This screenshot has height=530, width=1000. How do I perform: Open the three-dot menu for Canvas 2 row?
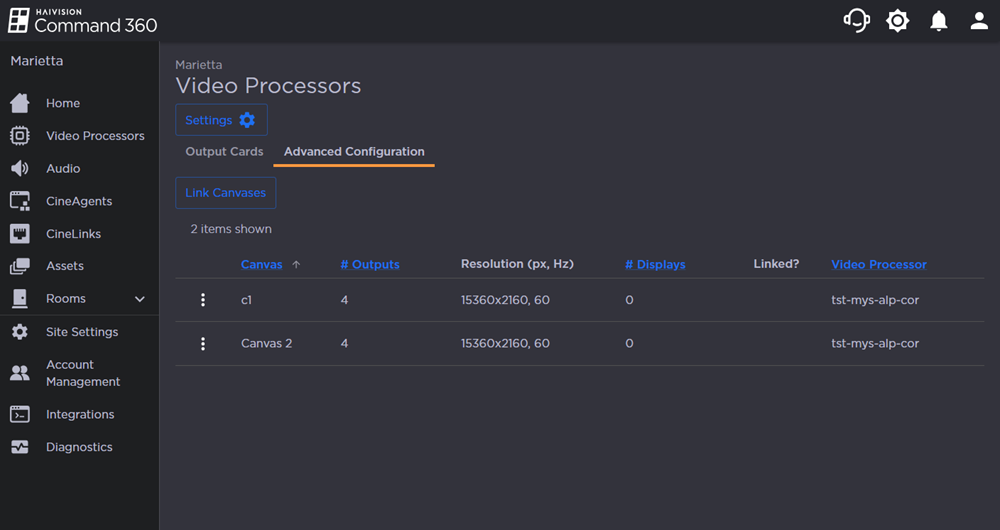click(203, 344)
